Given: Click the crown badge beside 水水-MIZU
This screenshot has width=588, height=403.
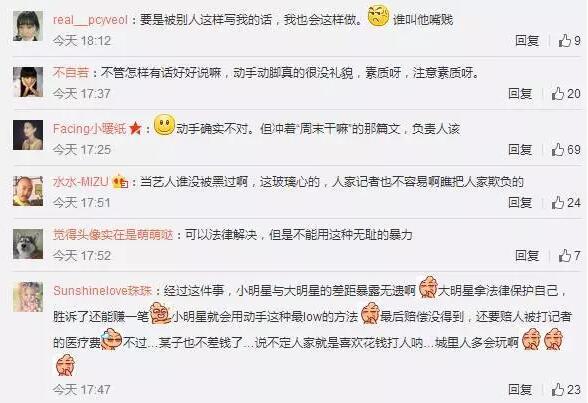Looking at the screenshot, I should 120,182.
